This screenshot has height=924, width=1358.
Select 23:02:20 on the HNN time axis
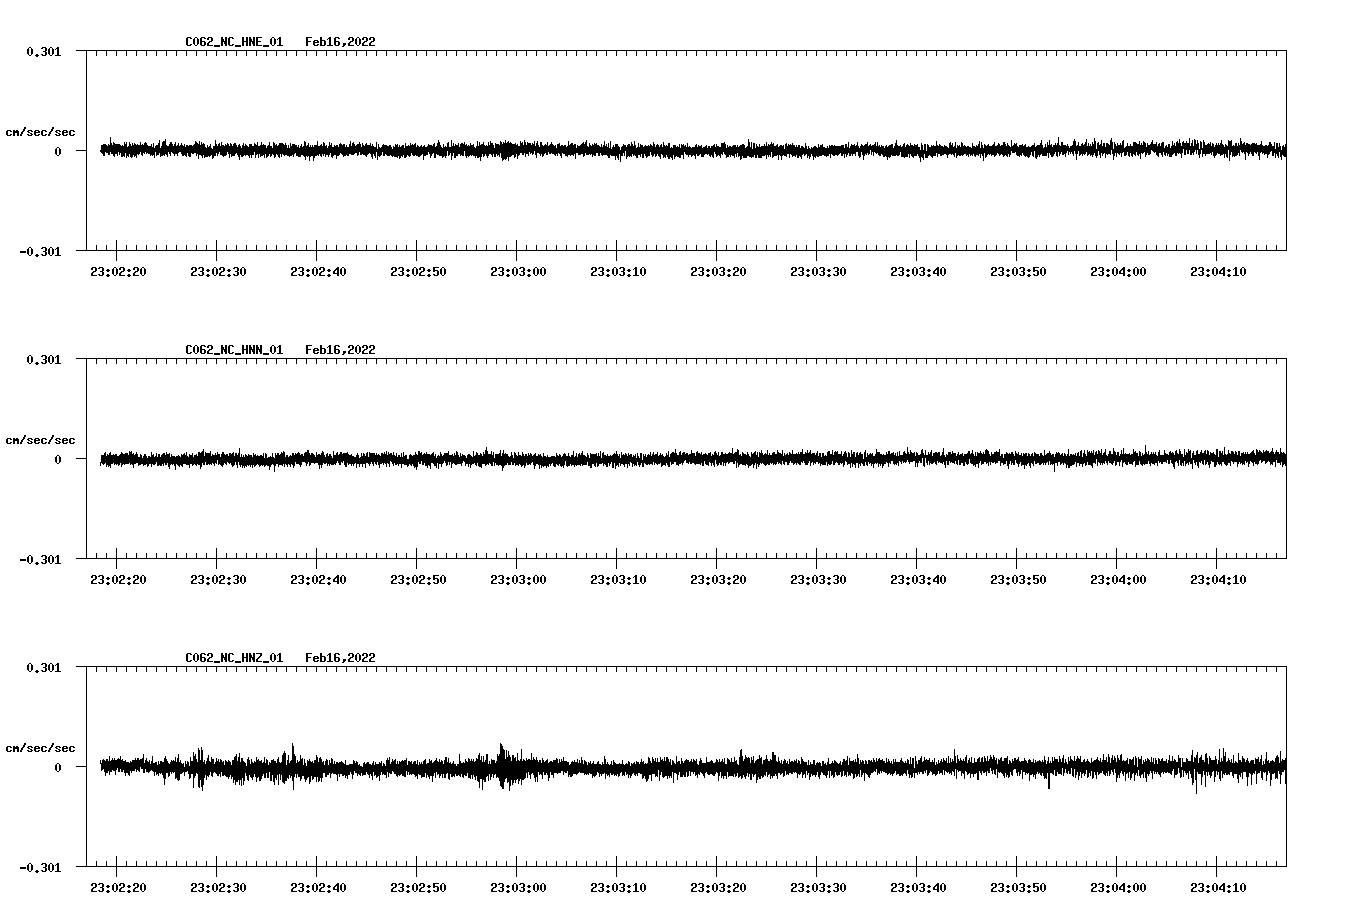[118, 579]
